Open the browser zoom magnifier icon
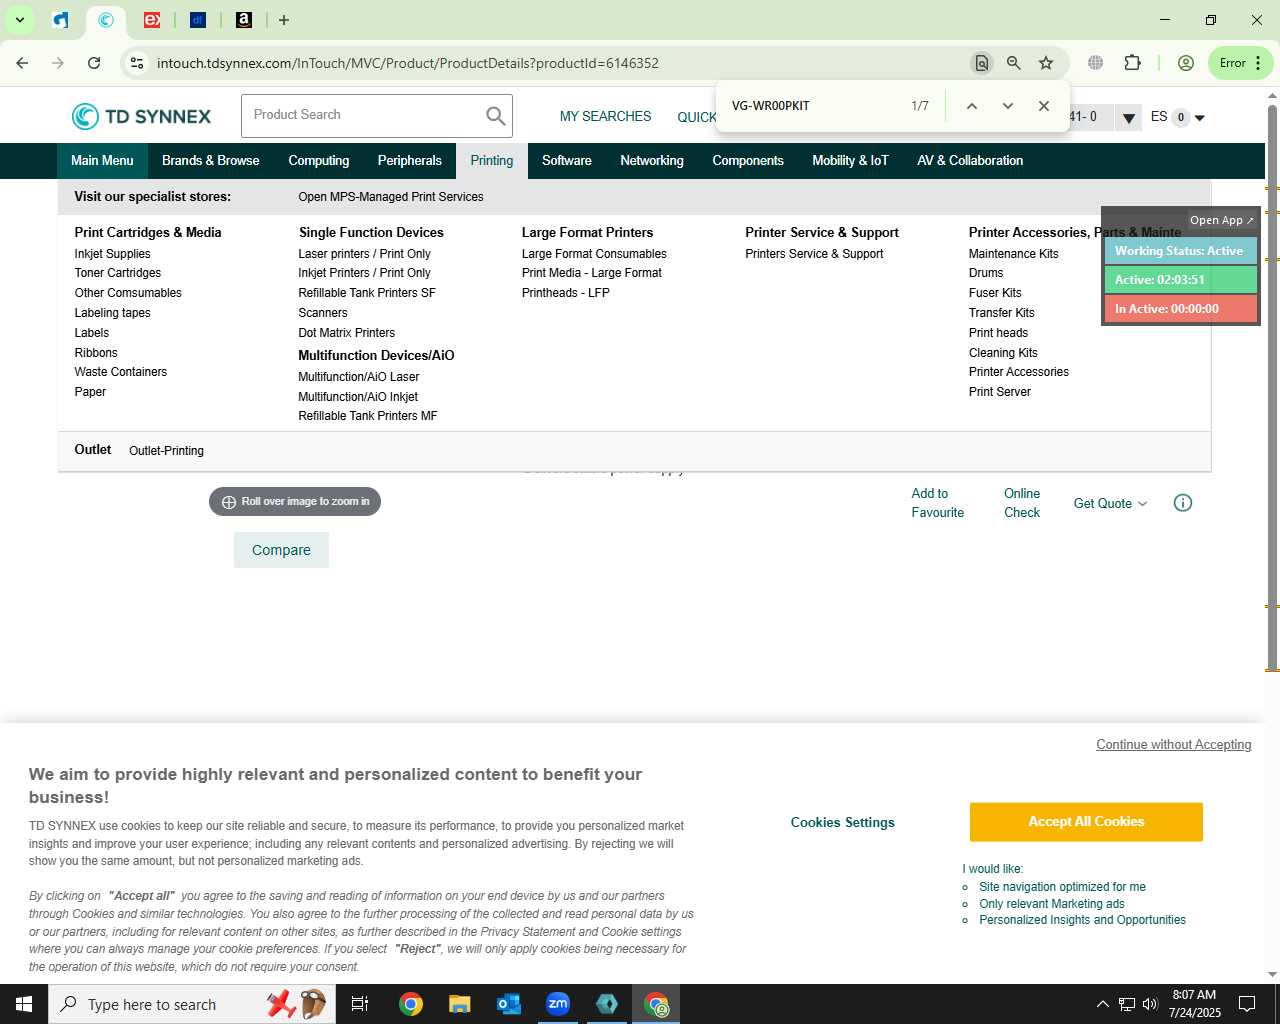This screenshot has height=1024, width=1280. (x=1014, y=63)
